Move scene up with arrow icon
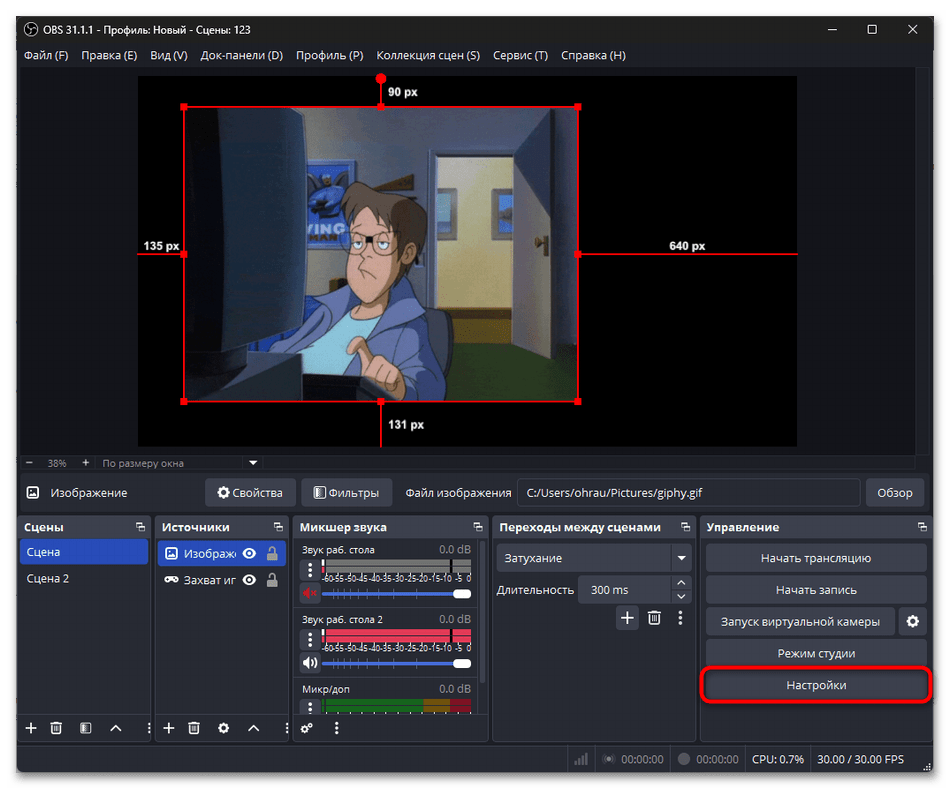 point(116,728)
